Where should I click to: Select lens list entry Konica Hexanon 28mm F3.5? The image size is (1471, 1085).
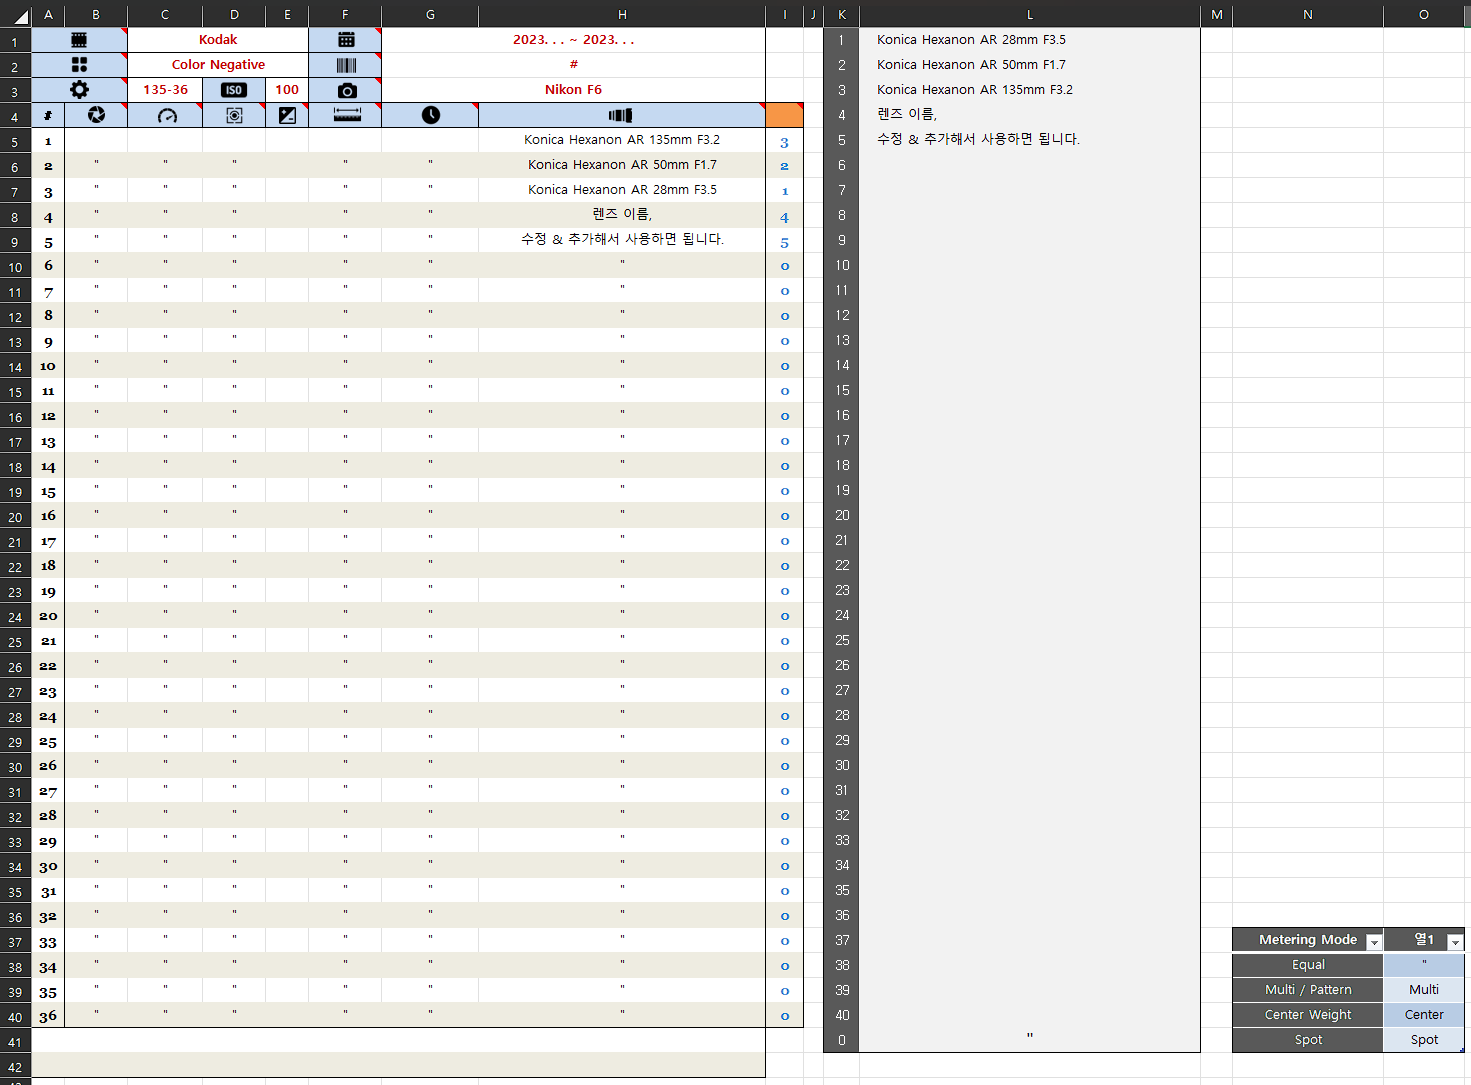1030,40
